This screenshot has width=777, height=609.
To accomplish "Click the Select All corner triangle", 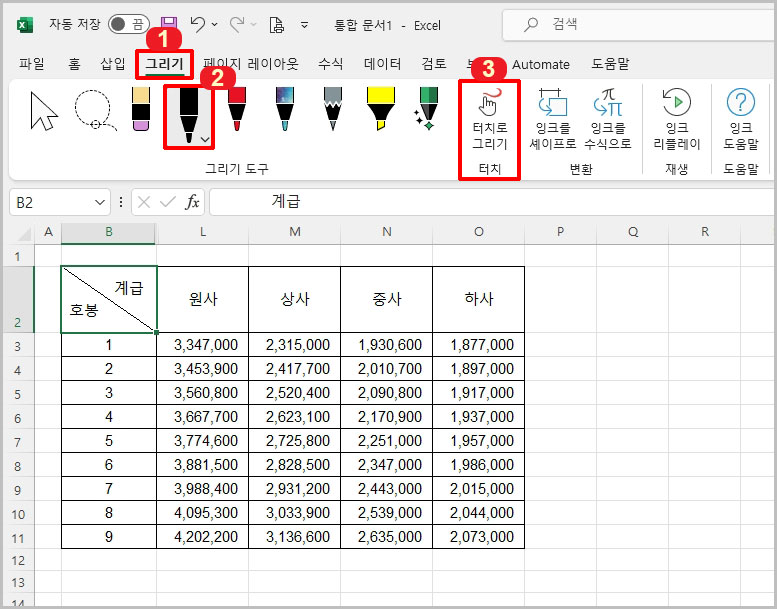I will point(23,232).
